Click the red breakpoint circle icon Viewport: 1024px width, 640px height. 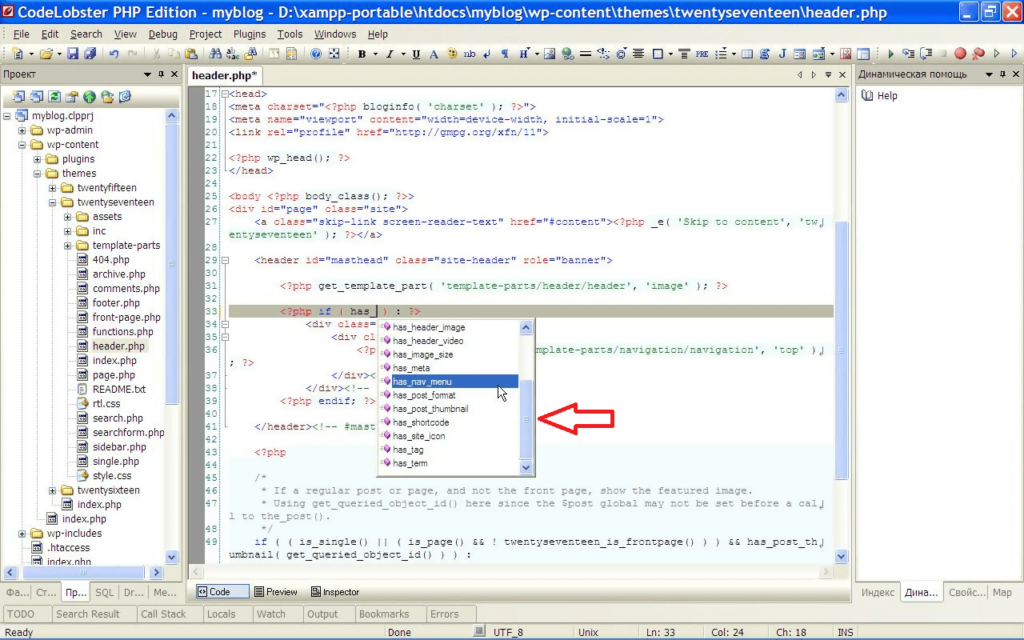click(x=960, y=54)
